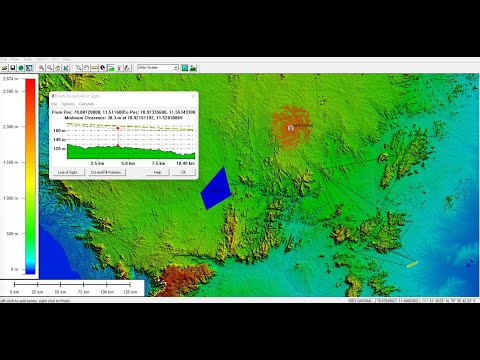
Task: Click the Line of Sight... button
Action: (69, 172)
